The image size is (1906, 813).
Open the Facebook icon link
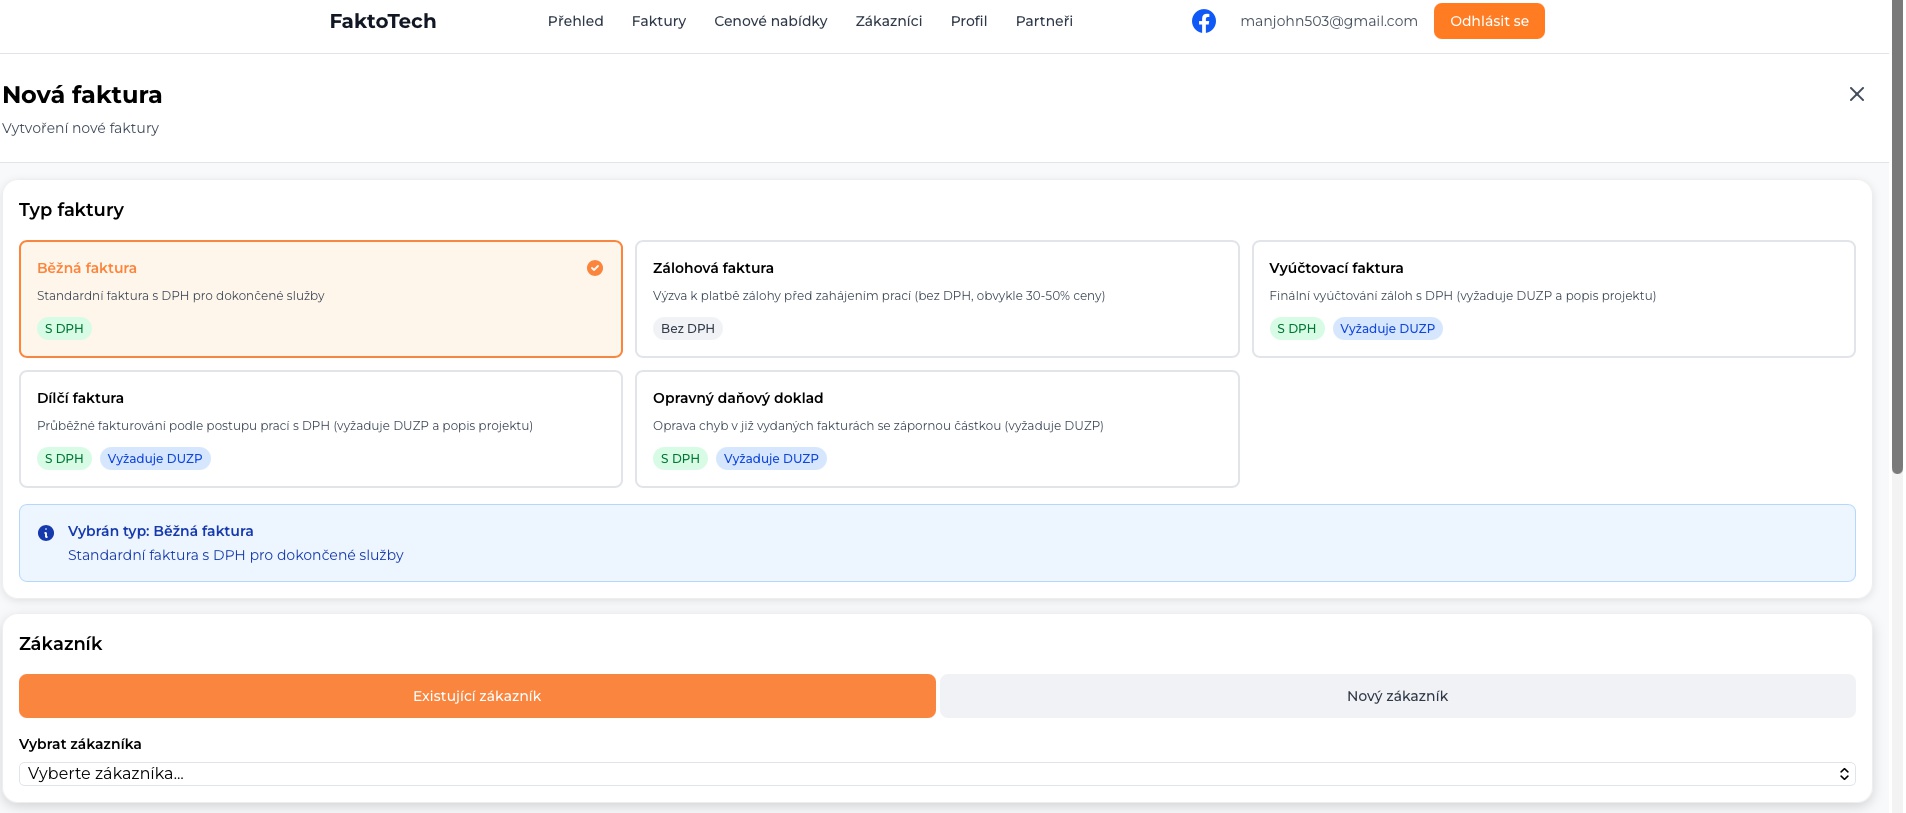[1204, 21]
